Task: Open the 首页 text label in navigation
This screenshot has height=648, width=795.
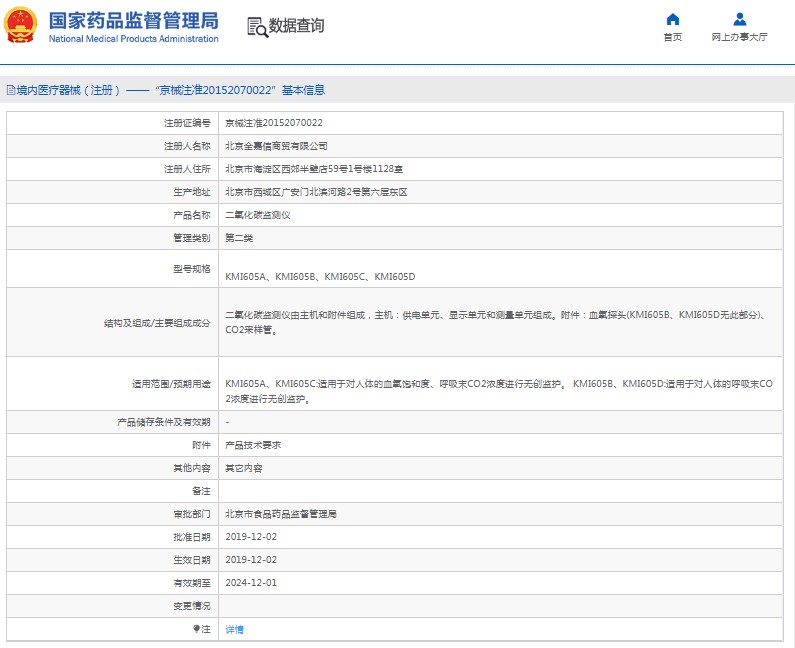Action: click(673, 37)
